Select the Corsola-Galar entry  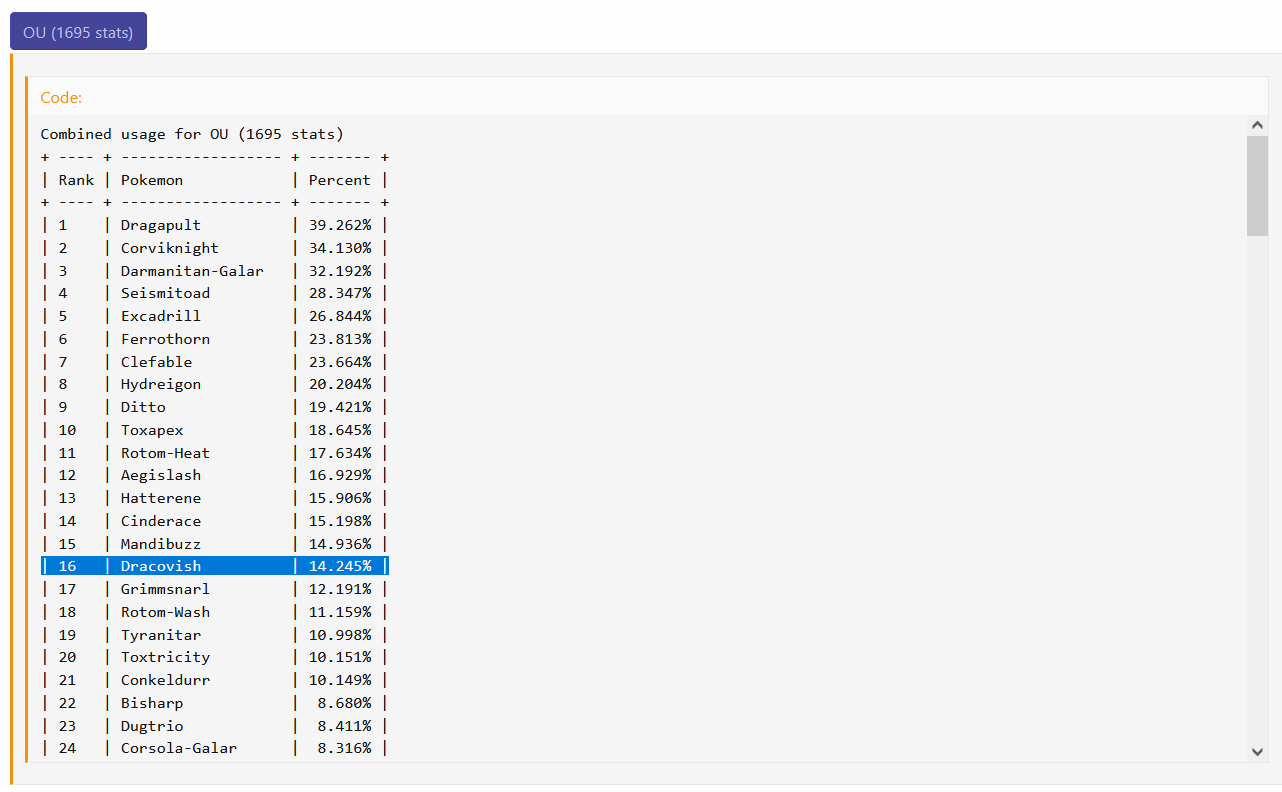[179, 748]
